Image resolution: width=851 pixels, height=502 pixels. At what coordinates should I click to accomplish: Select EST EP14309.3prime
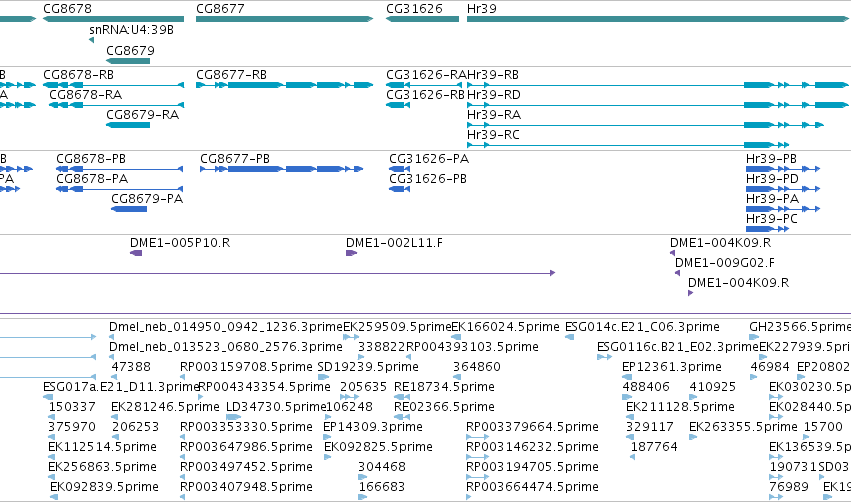[372, 427]
